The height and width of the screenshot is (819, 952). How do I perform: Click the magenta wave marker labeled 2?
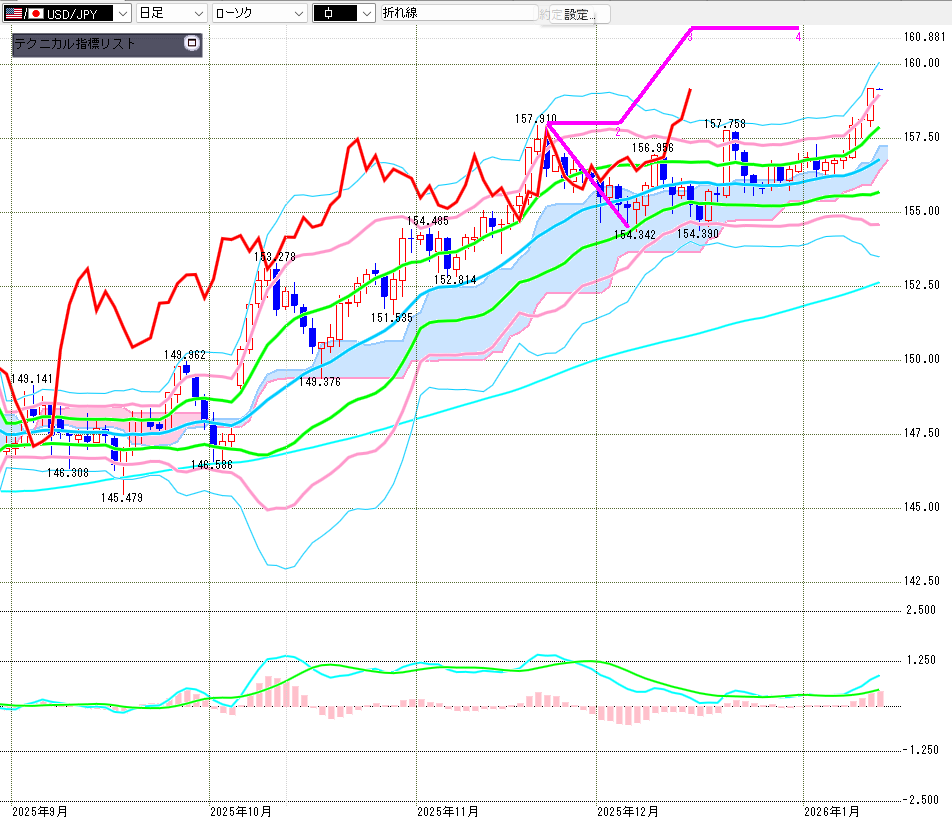pos(618,132)
